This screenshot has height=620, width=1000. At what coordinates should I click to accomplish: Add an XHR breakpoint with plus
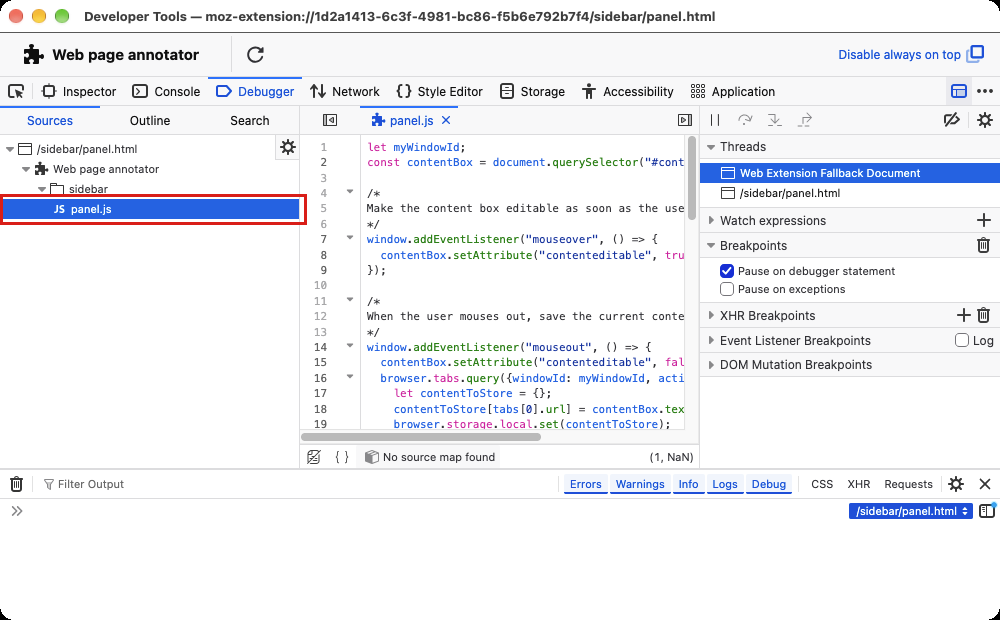[964, 315]
